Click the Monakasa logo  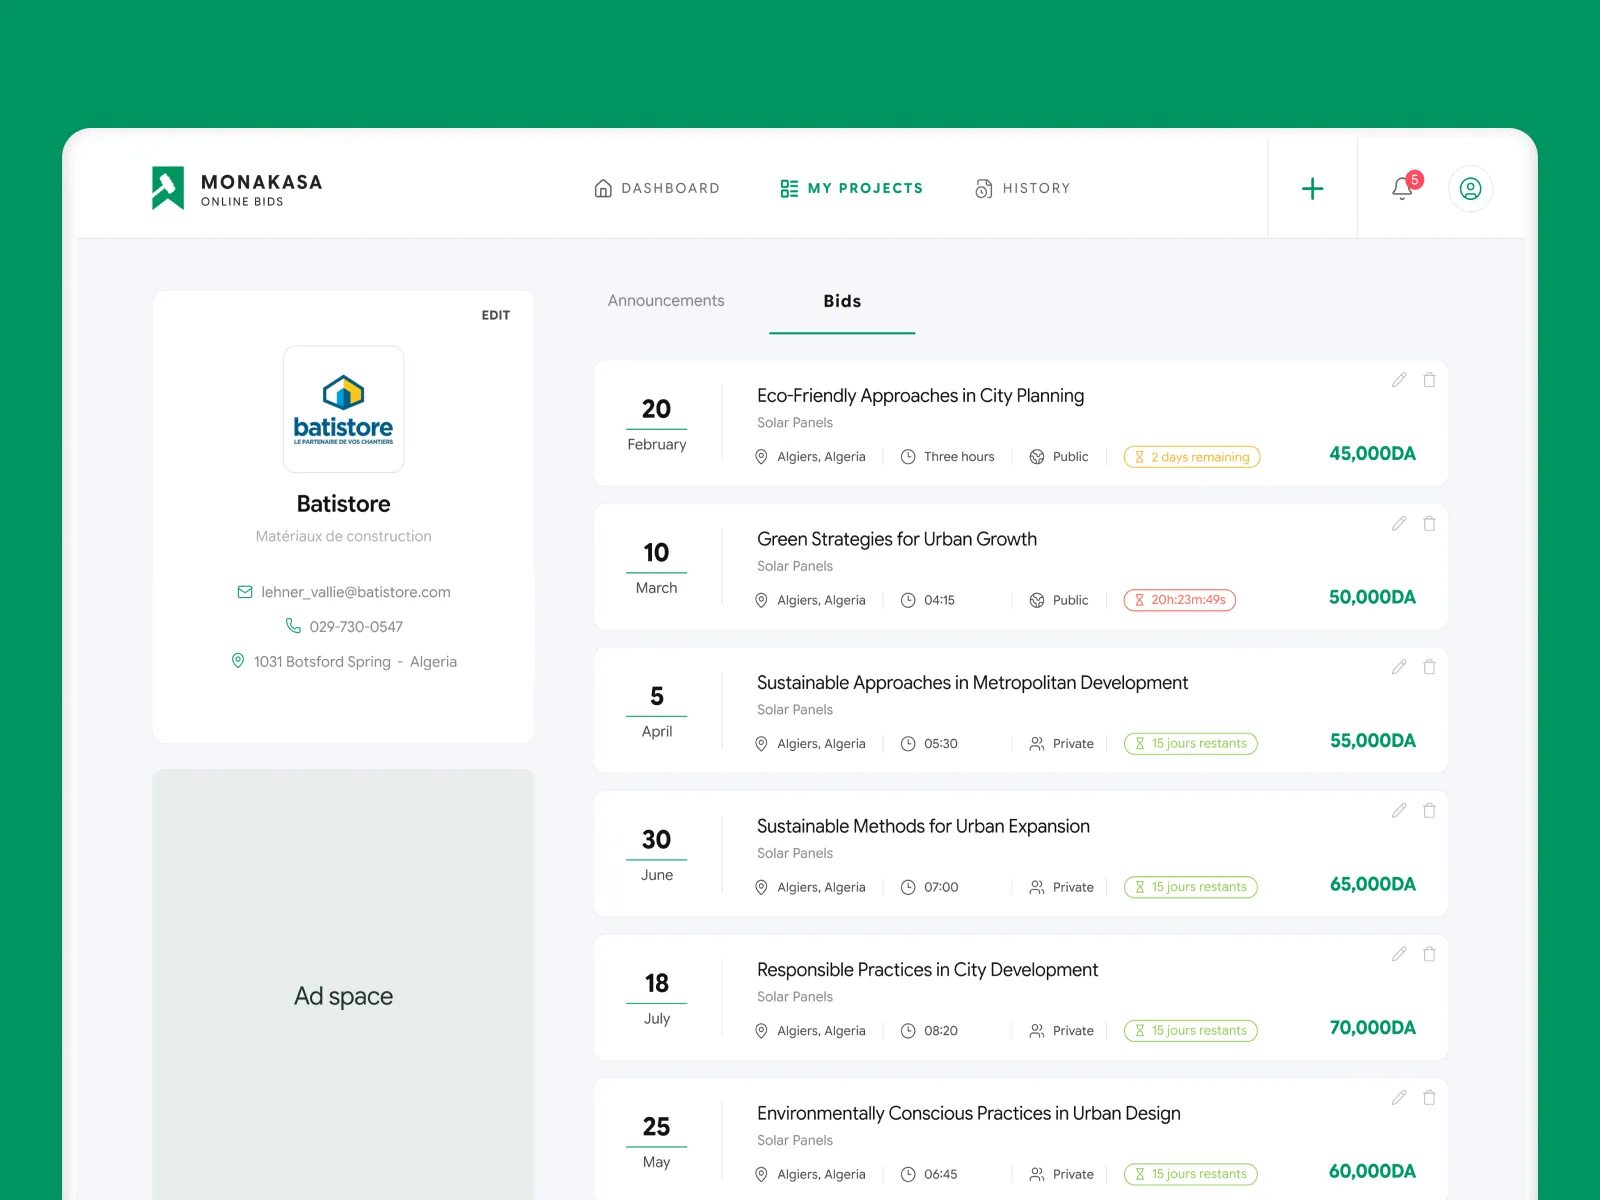pos(237,188)
